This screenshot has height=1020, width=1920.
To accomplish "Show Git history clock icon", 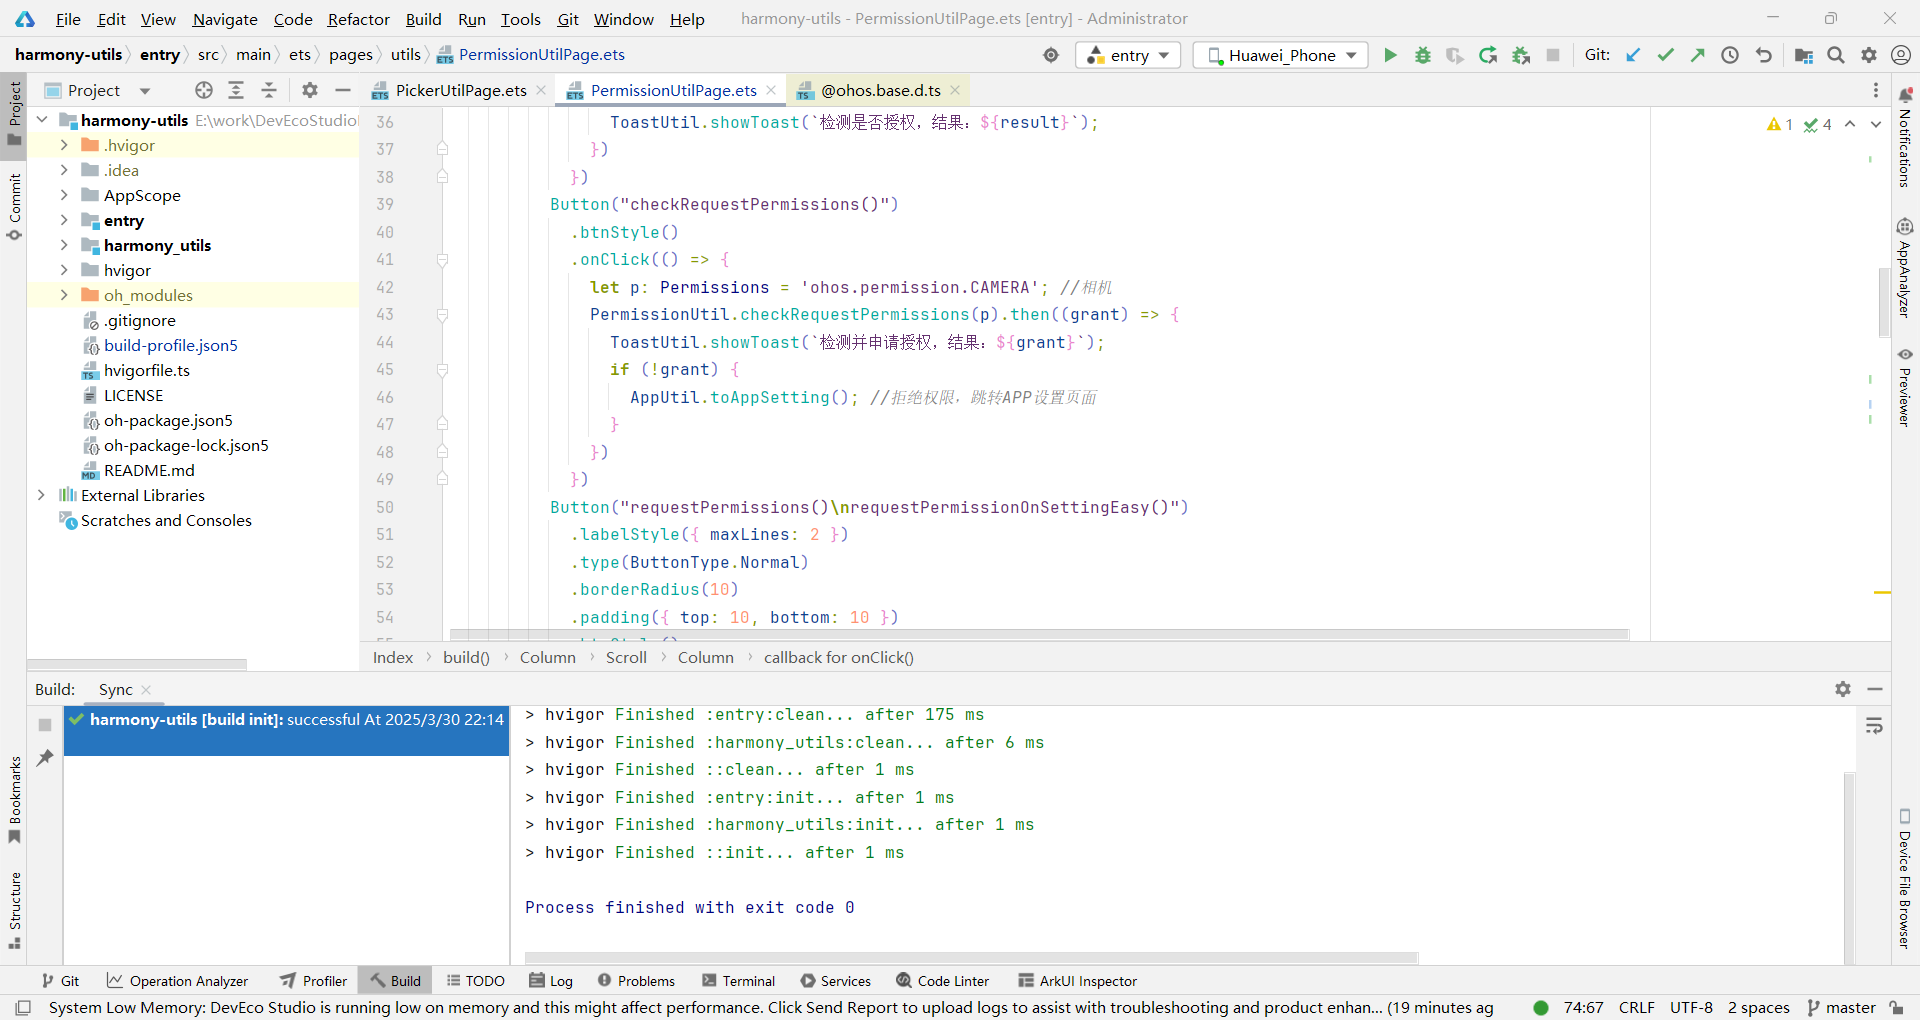I will click(1730, 56).
